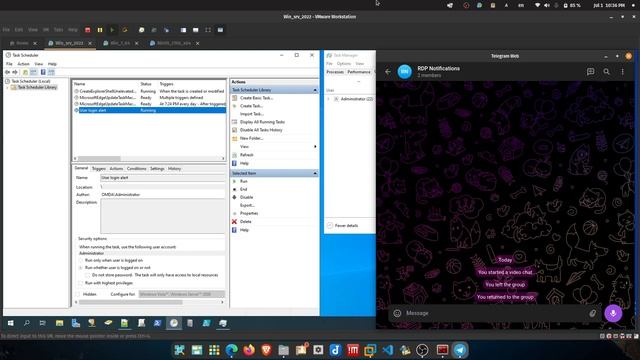The image size is (640, 360).
Task: Click the VMware snapshot clock icon
Action: pyautogui.click(x=141, y=30)
